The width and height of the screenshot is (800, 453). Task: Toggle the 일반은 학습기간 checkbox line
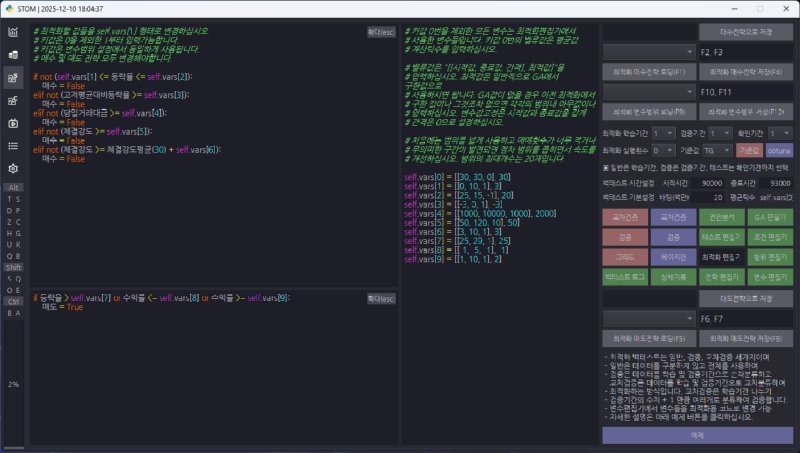606,167
